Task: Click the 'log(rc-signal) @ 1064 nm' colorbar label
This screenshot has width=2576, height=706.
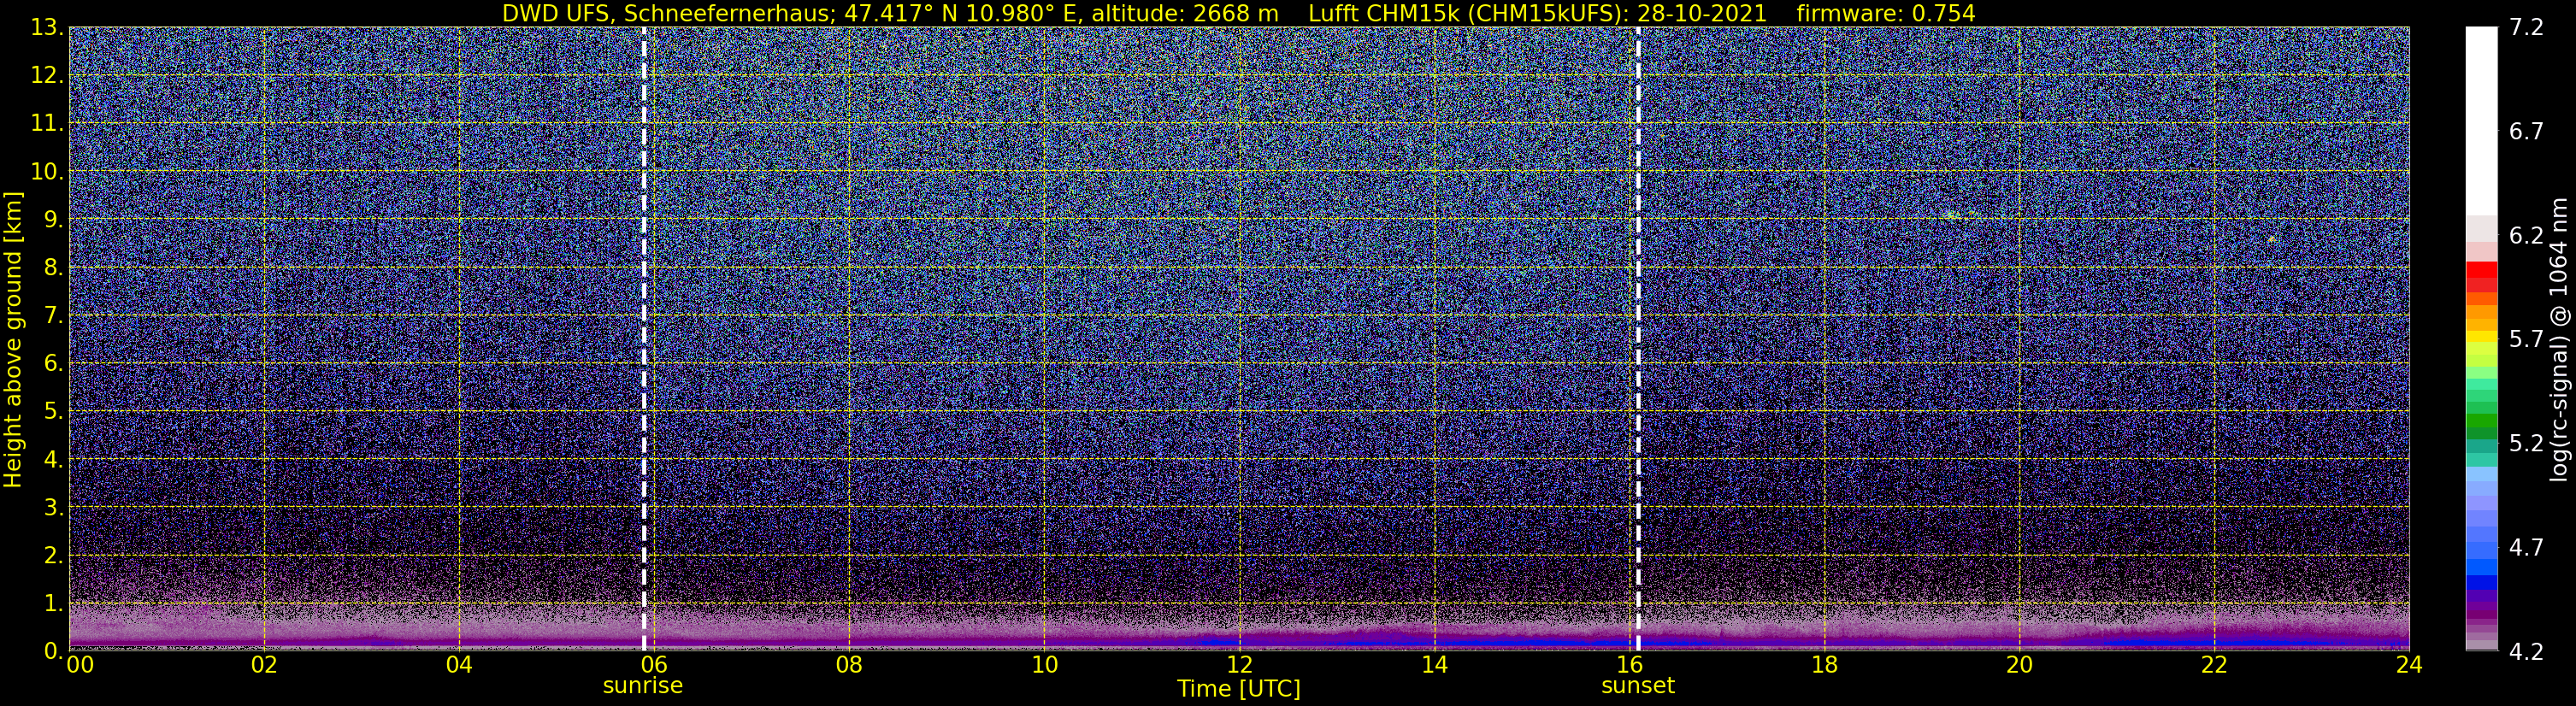Action: [2559, 339]
